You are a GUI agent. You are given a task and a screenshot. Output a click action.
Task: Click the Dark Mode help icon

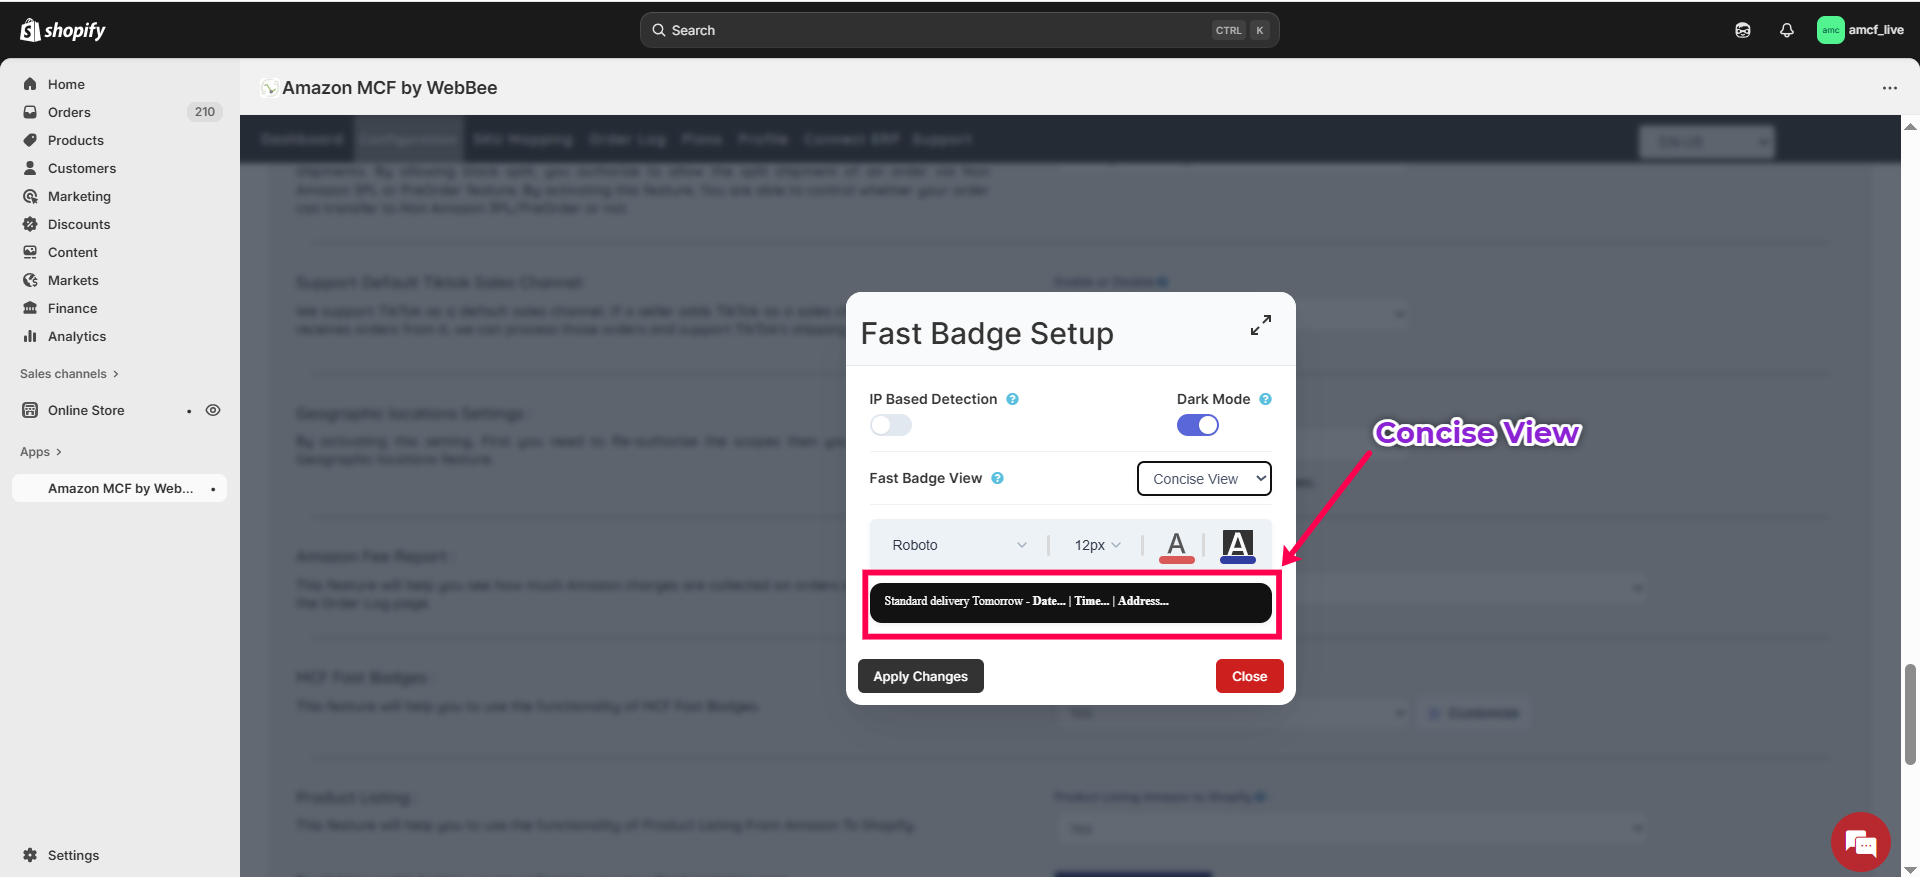click(1265, 399)
